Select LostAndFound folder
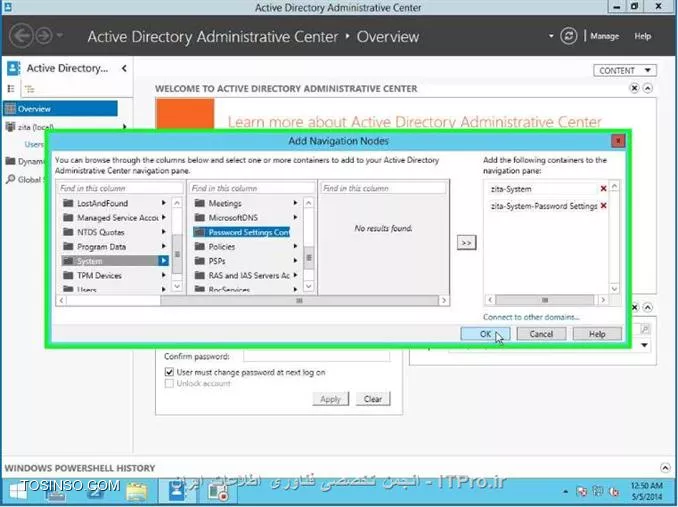Screen dimensions: 678x507 pos(102,203)
